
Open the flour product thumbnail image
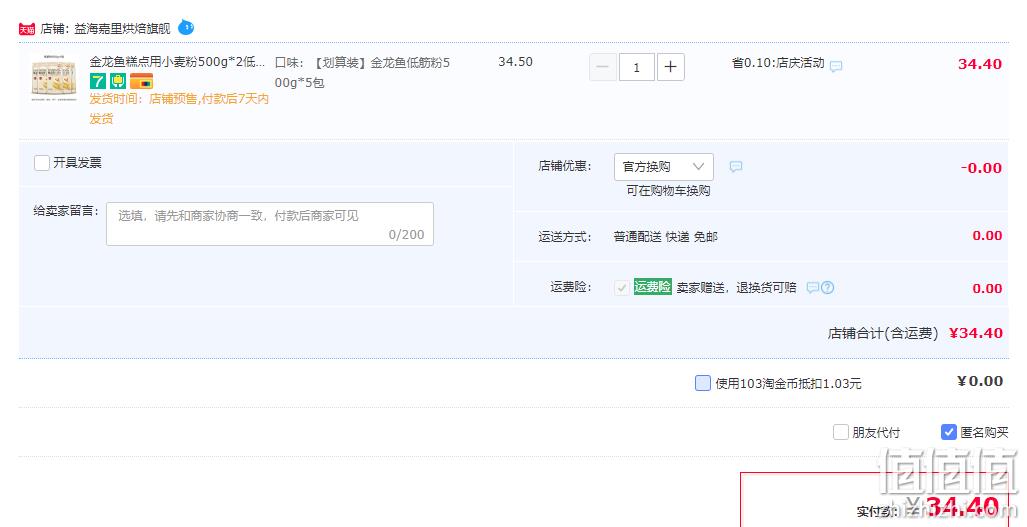click(54, 78)
